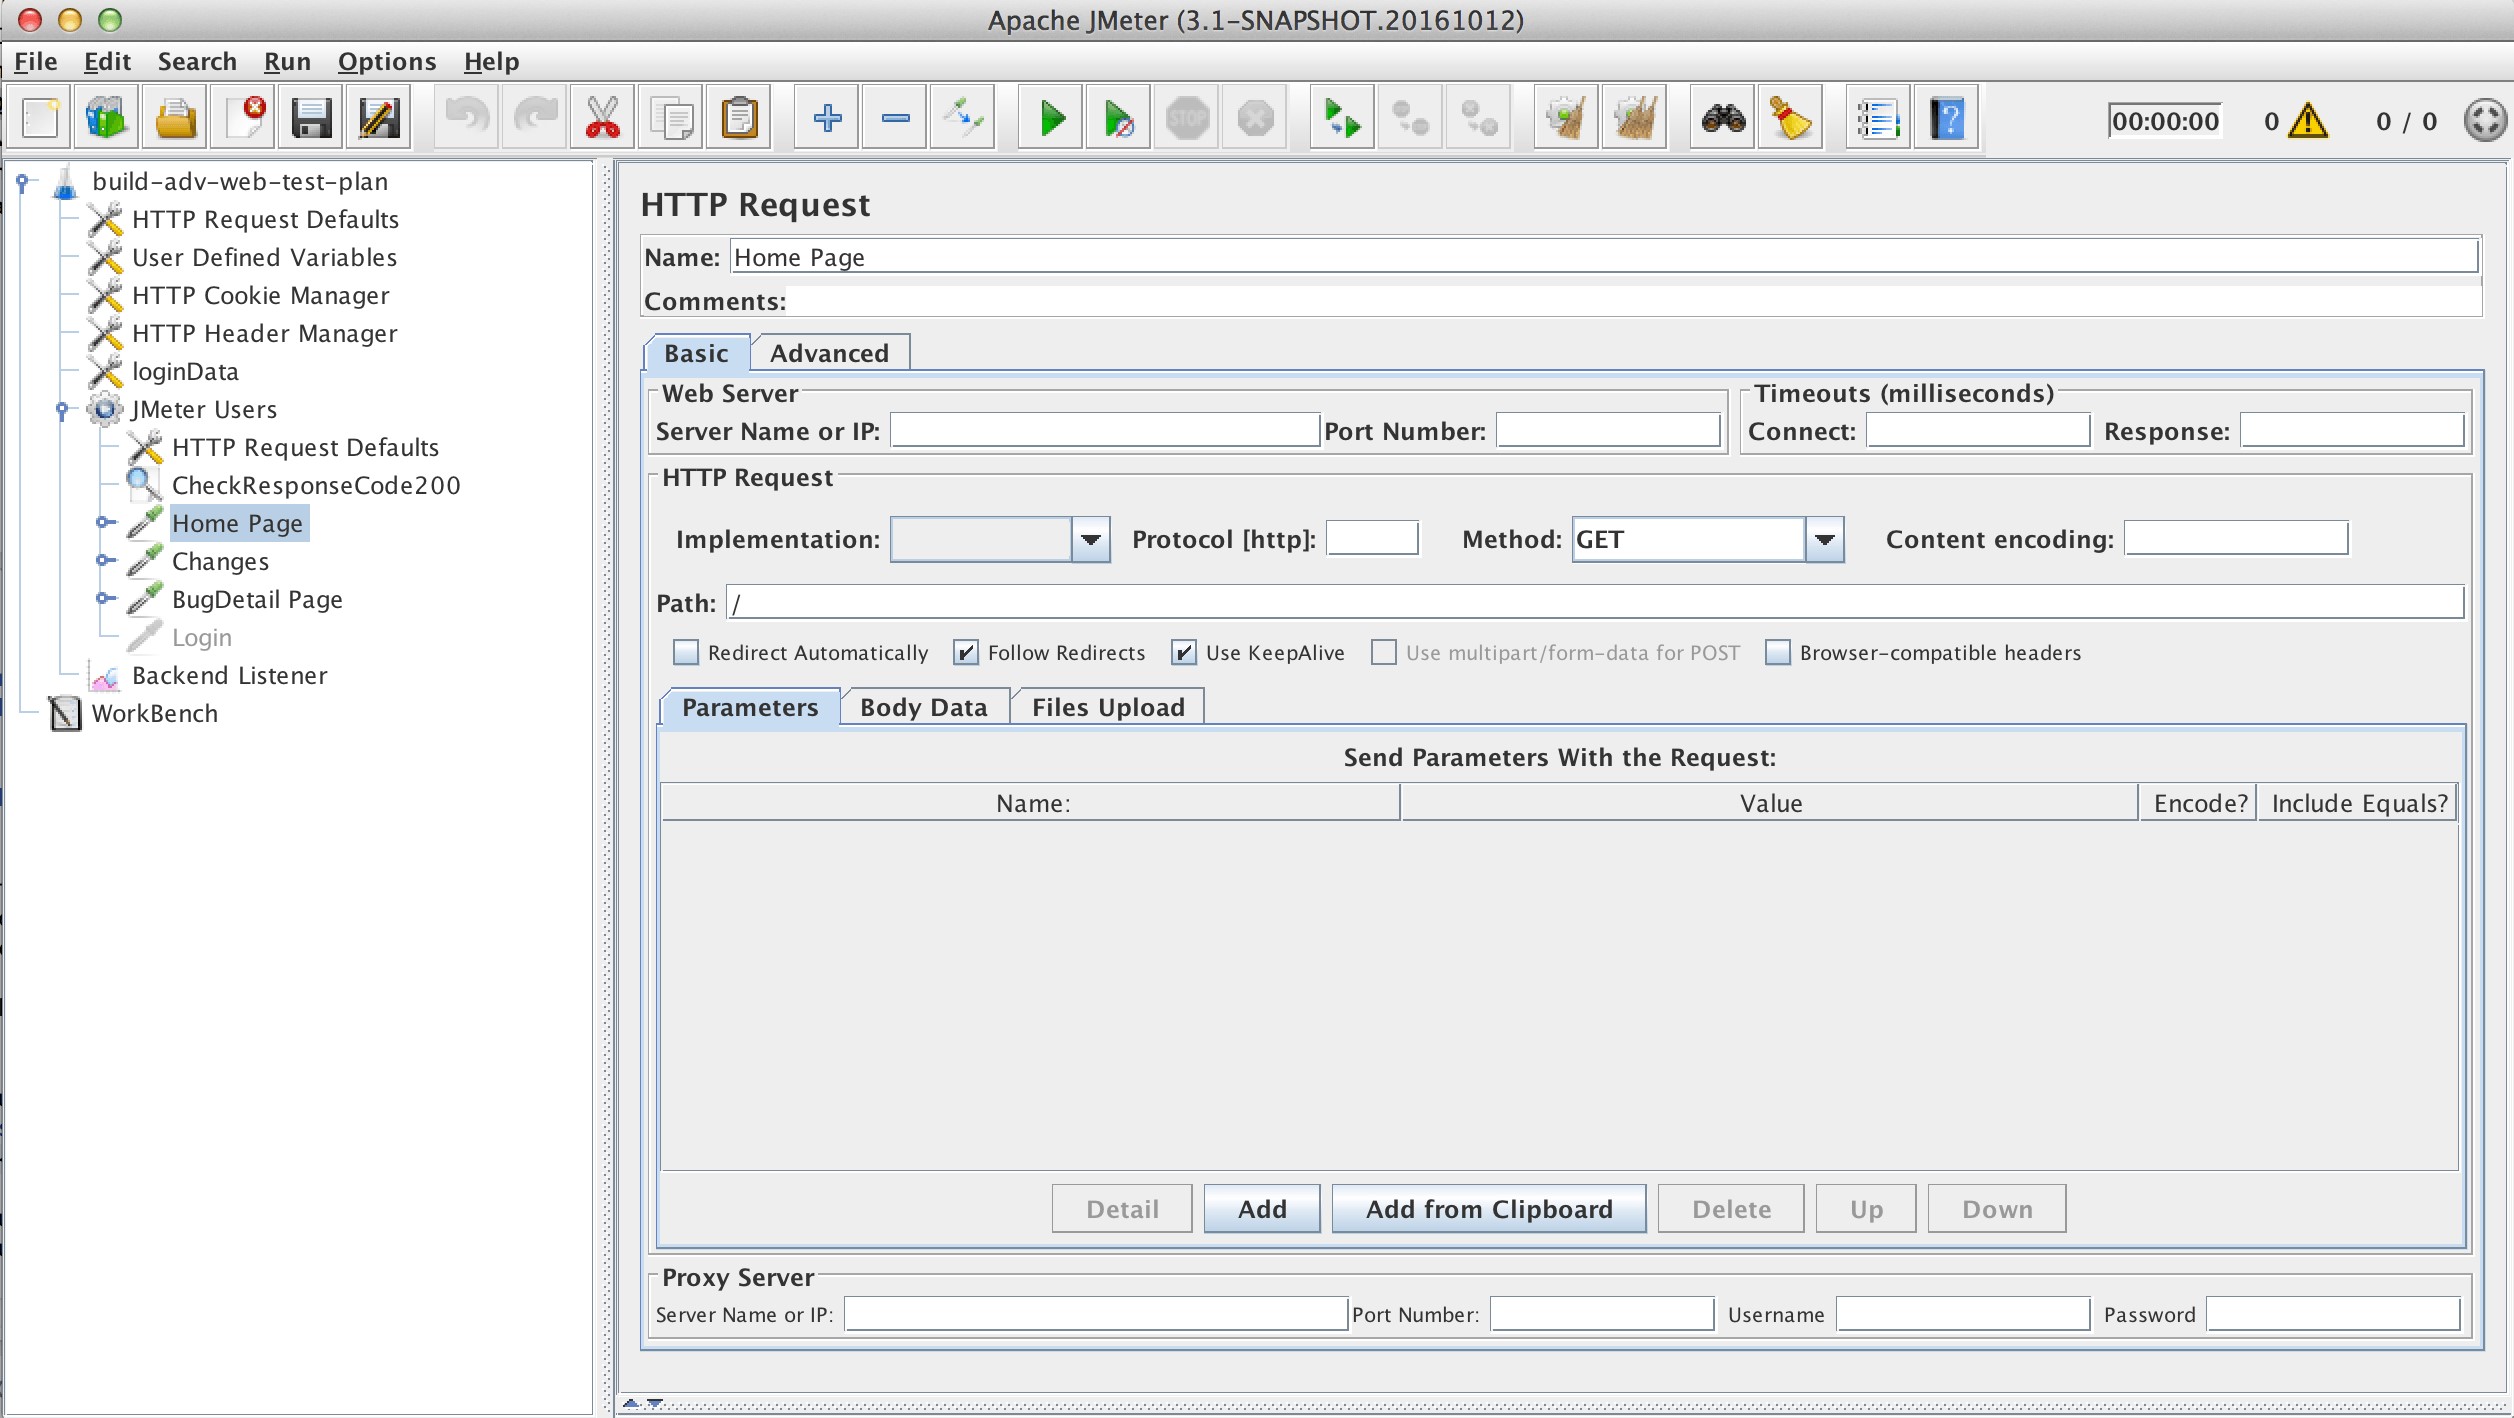2514x1418 pixels.
Task: Open the Implementation dropdown
Action: tap(1089, 539)
